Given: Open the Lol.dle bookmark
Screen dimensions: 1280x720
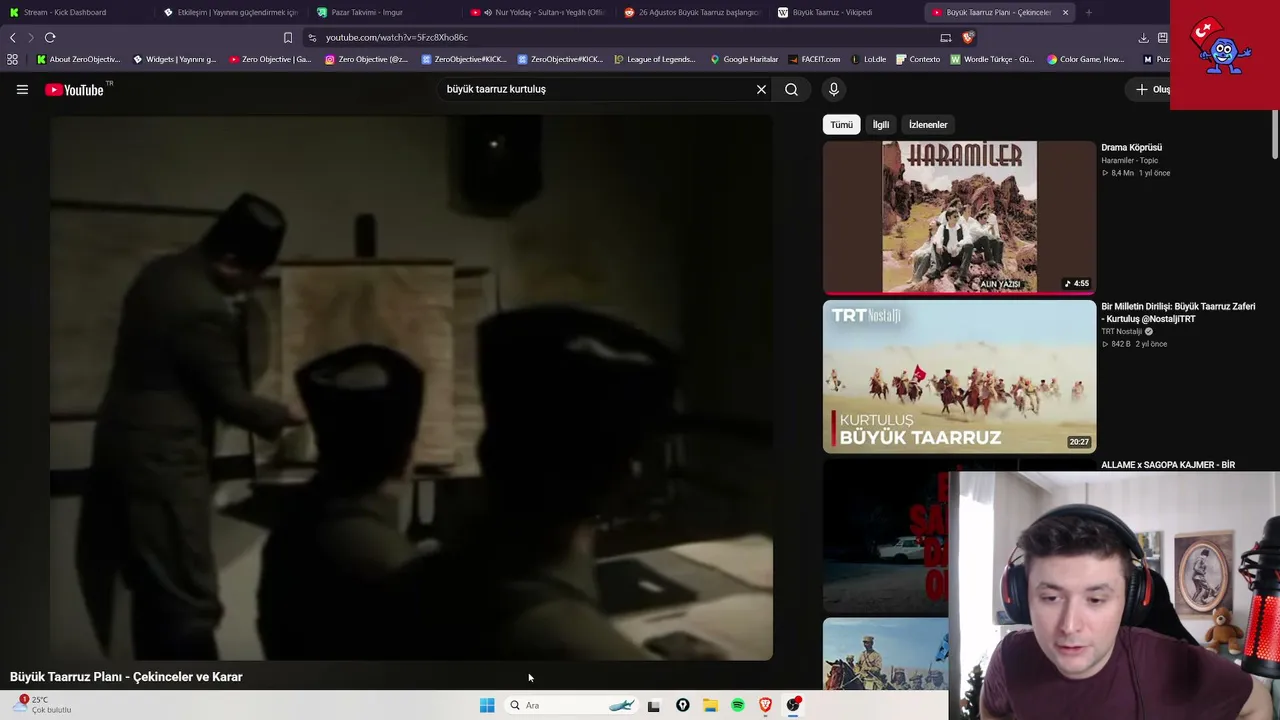Looking at the screenshot, I should tap(869, 59).
